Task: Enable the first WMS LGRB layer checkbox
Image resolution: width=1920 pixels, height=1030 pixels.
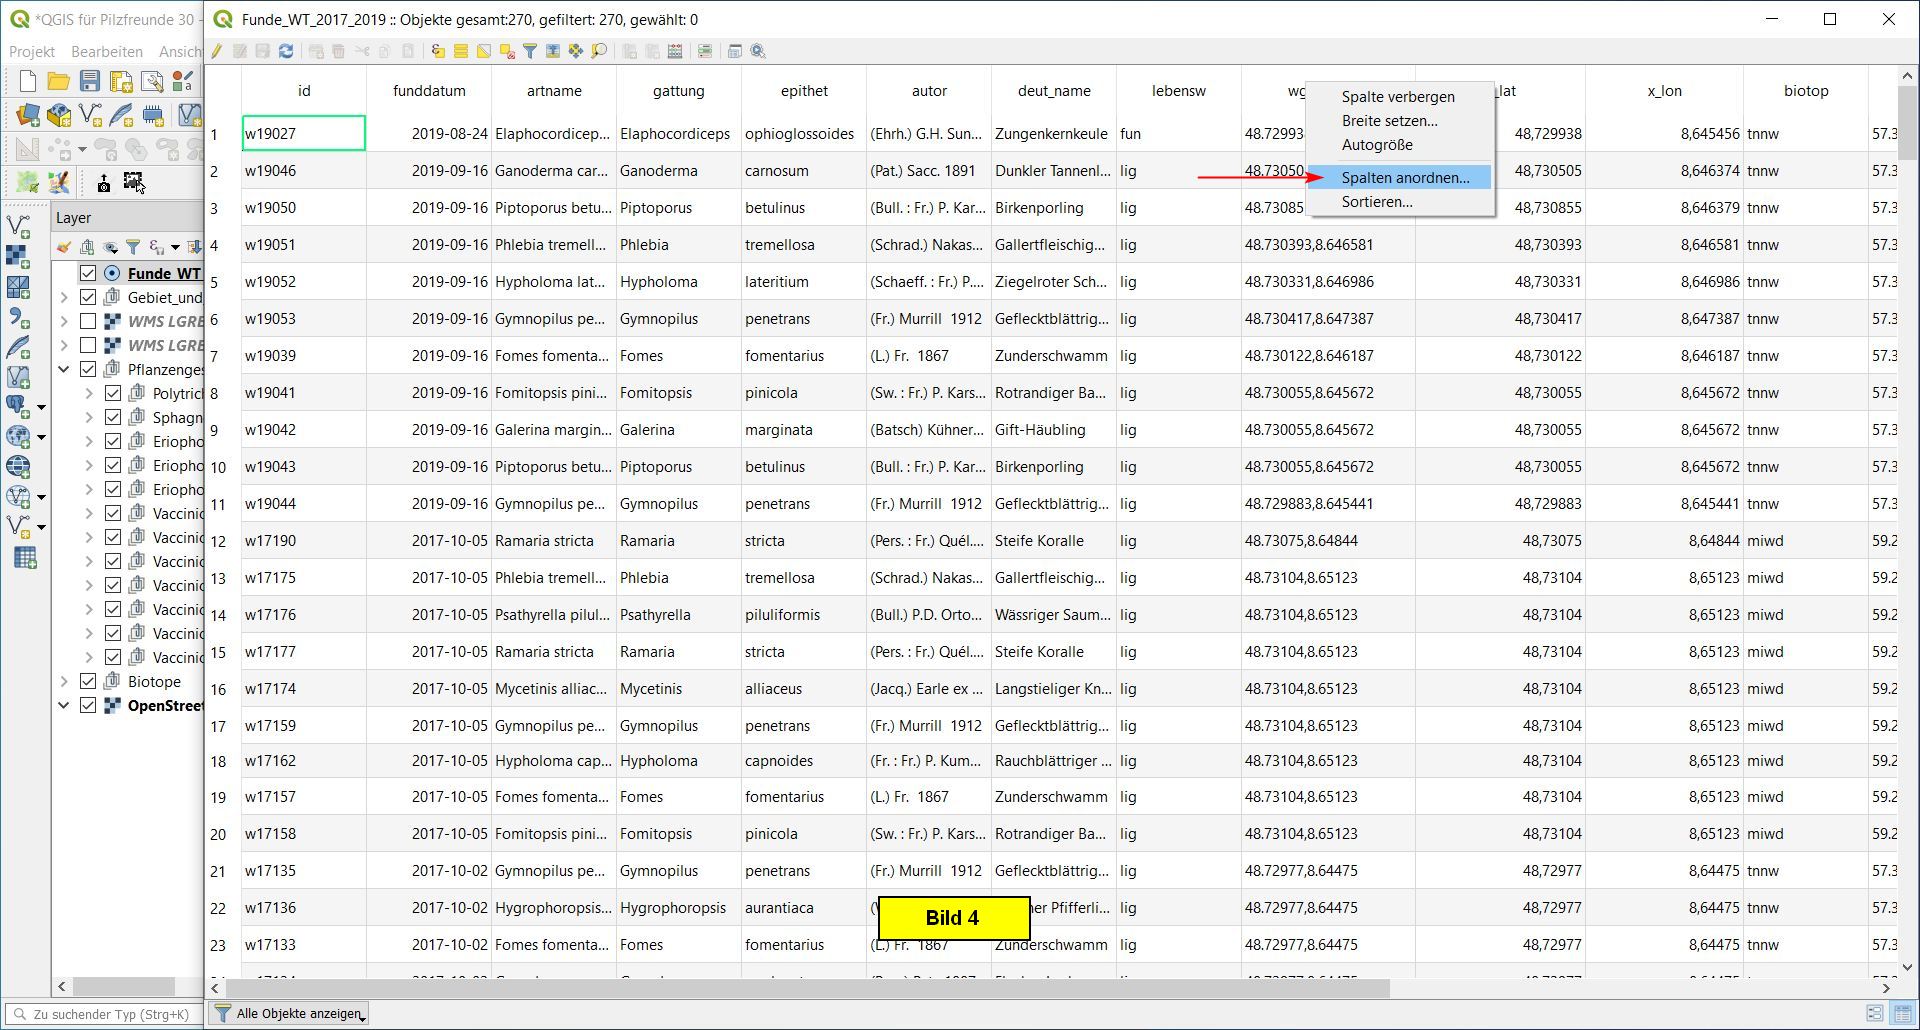Action: pyautogui.click(x=88, y=321)
